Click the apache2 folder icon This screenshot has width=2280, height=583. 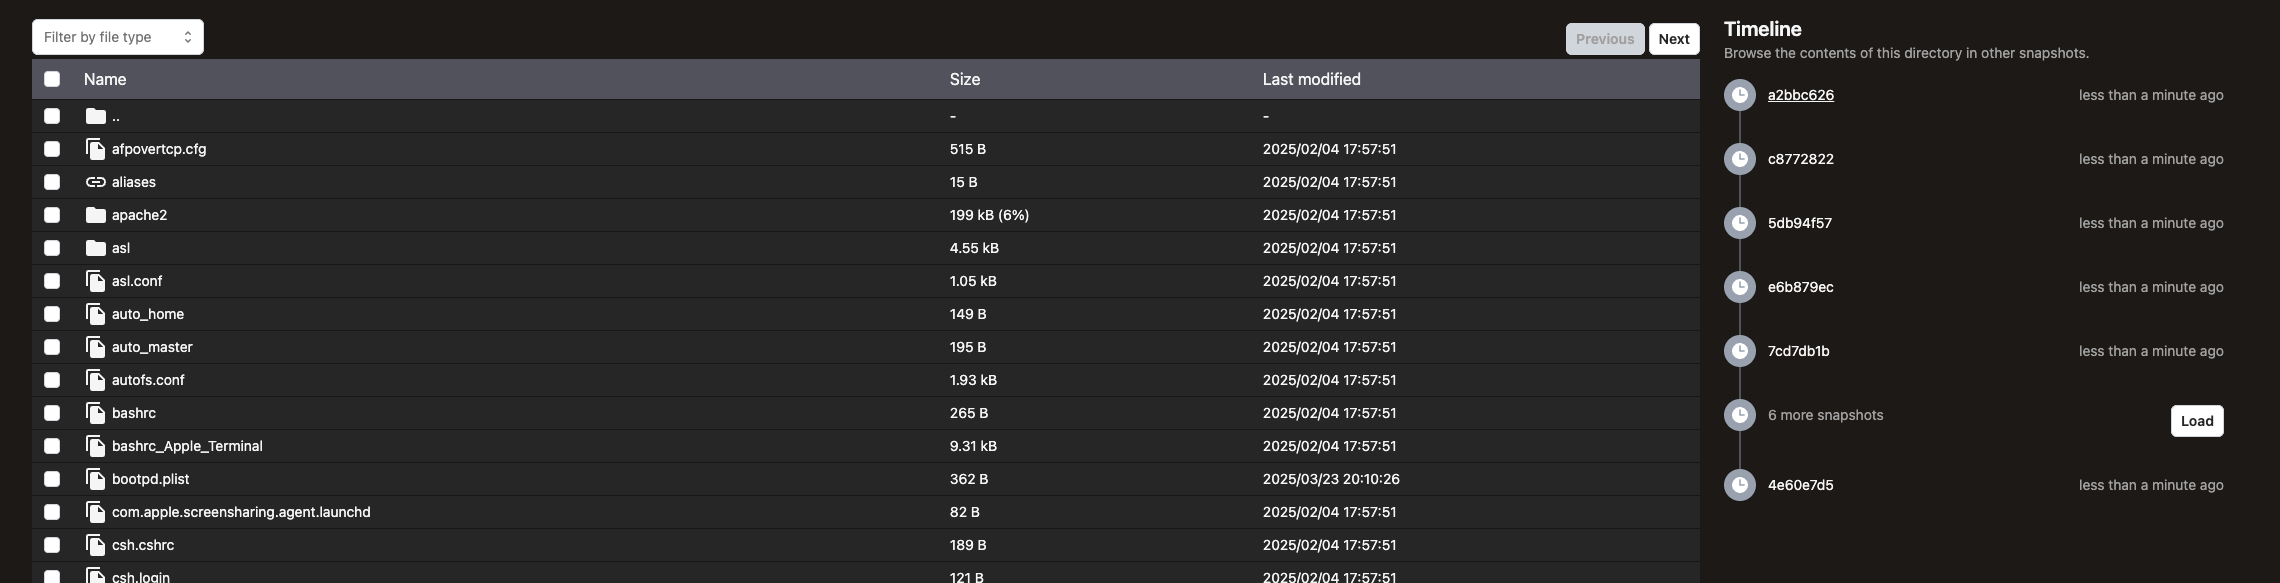click(x=96, y=215)
